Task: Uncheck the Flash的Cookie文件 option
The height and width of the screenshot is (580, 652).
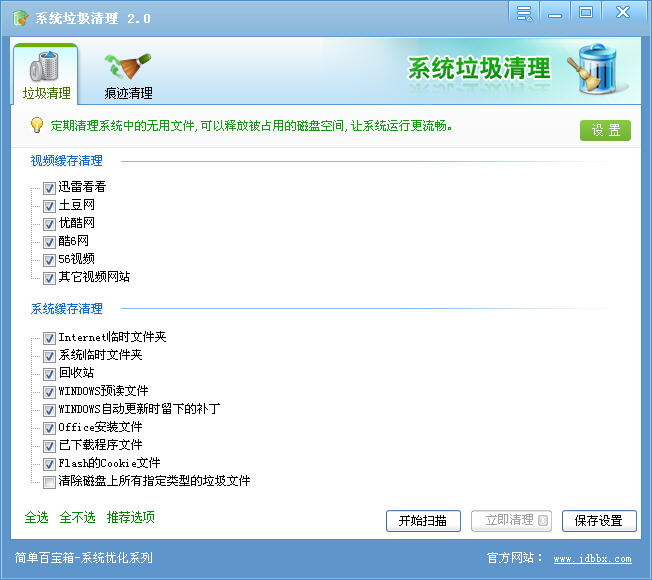Action: pyautogui.click(x=49, y=463)
